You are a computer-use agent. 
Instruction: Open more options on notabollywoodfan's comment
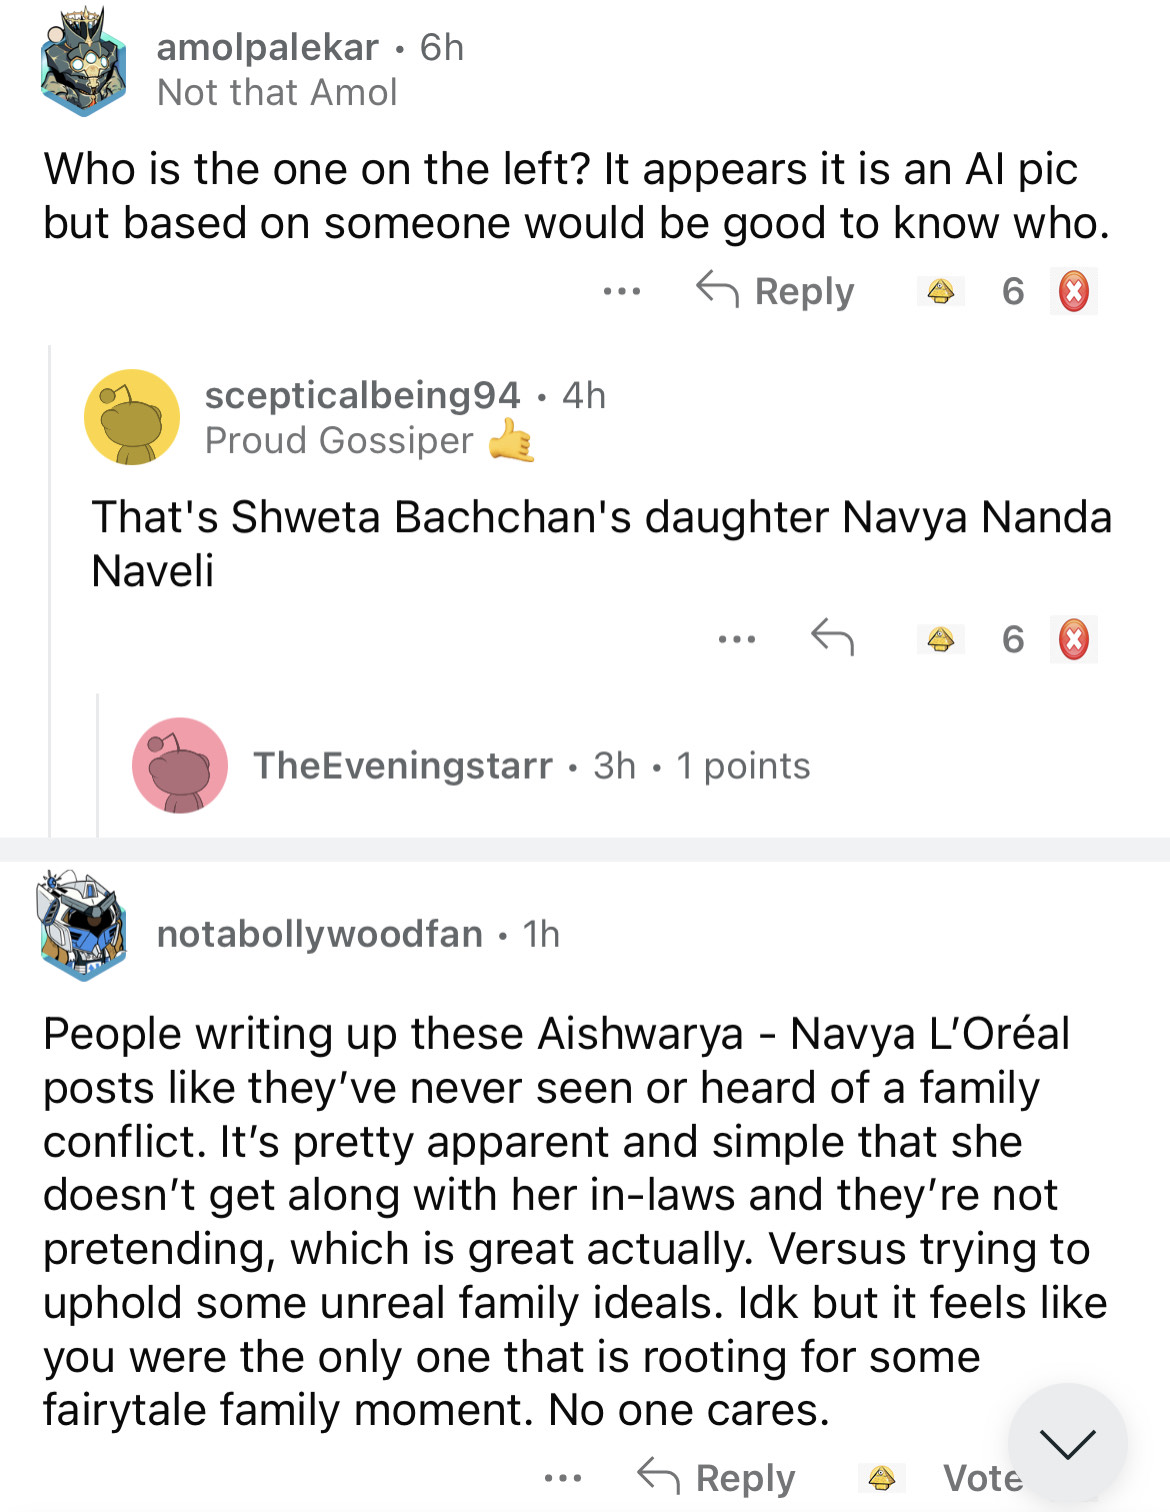tap(563, 1477)
